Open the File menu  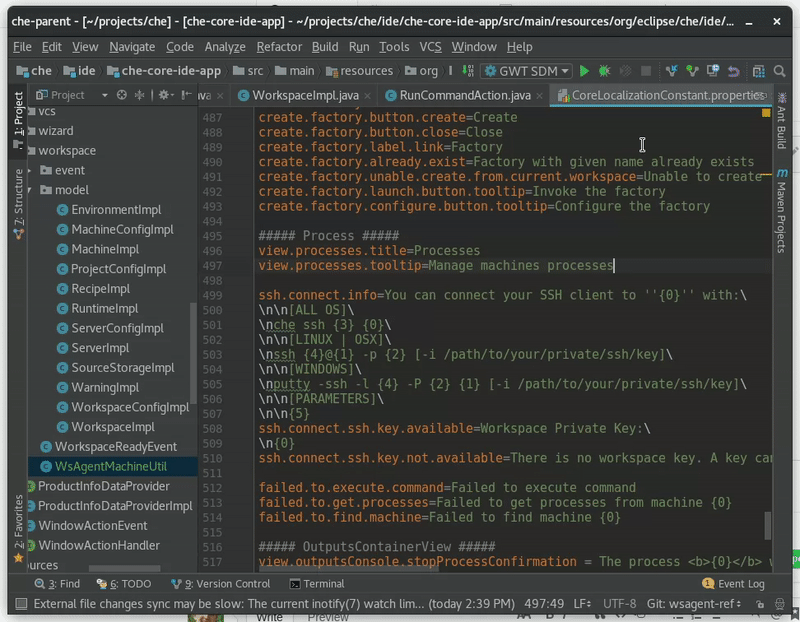point(22,47)
